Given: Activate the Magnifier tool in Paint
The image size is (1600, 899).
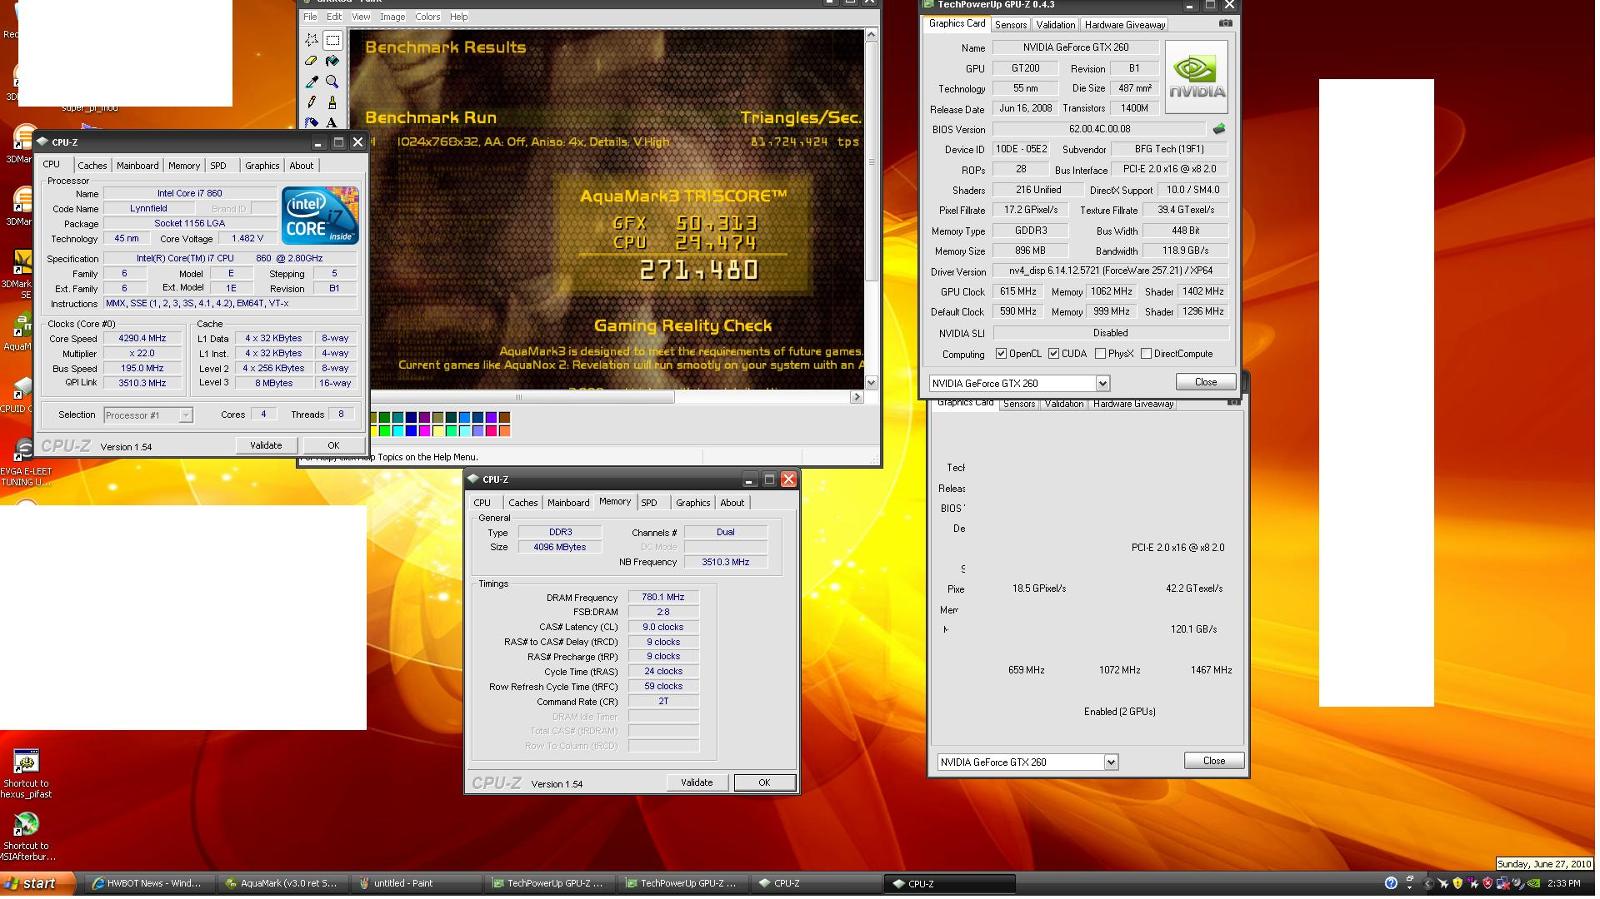Looking at the screenshot, I should [333, 82].
